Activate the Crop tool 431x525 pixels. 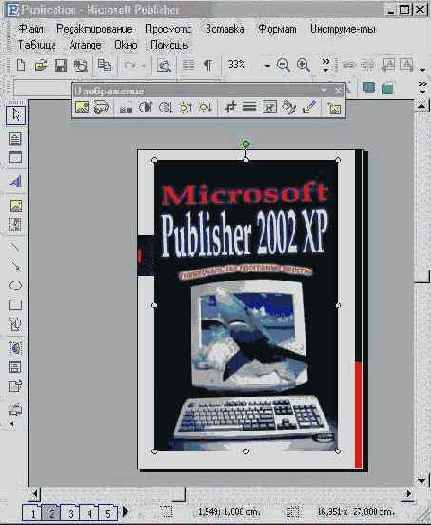pos(230,107)
